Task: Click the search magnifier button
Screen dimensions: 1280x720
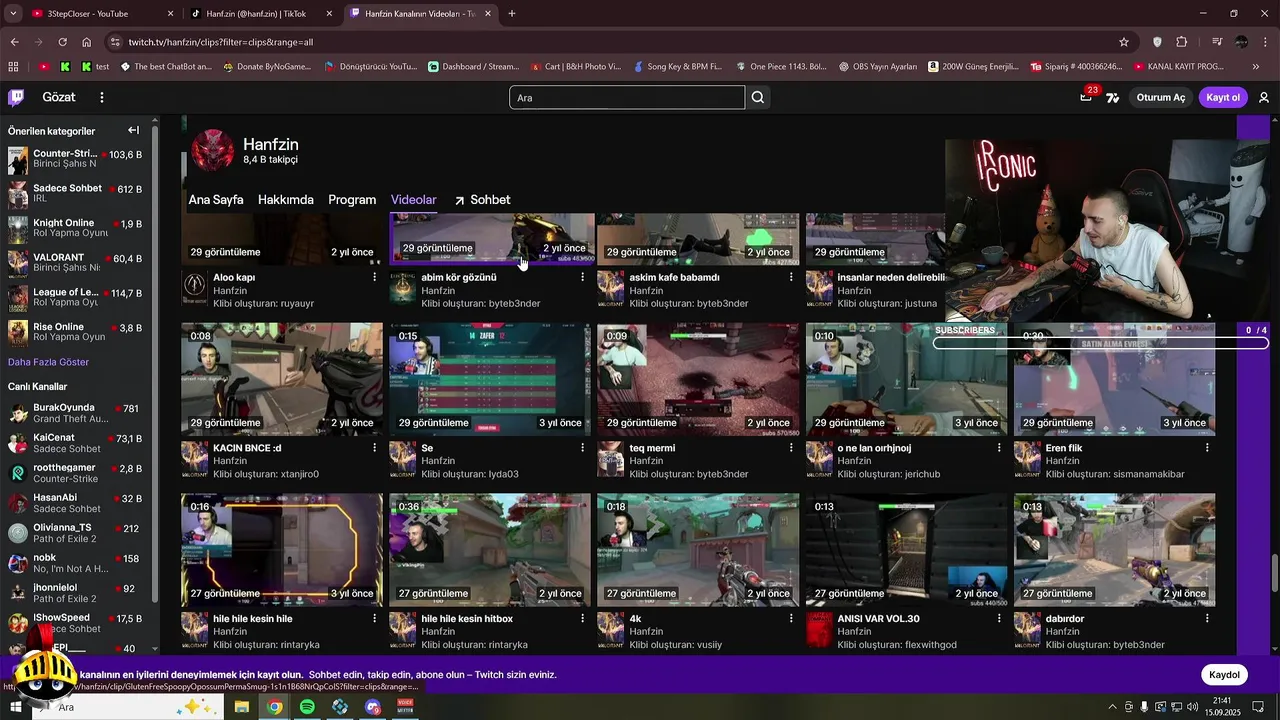Action: (x=758, y=97)
